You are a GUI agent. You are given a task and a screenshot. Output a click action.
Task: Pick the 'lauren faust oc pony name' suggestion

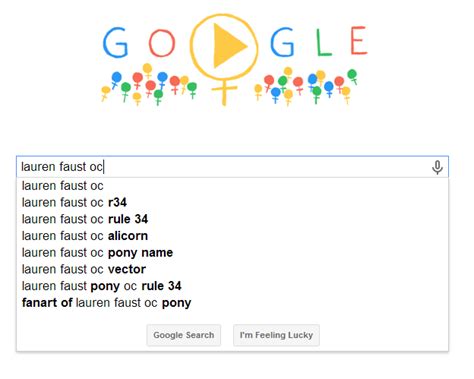(x=232, y=252)
